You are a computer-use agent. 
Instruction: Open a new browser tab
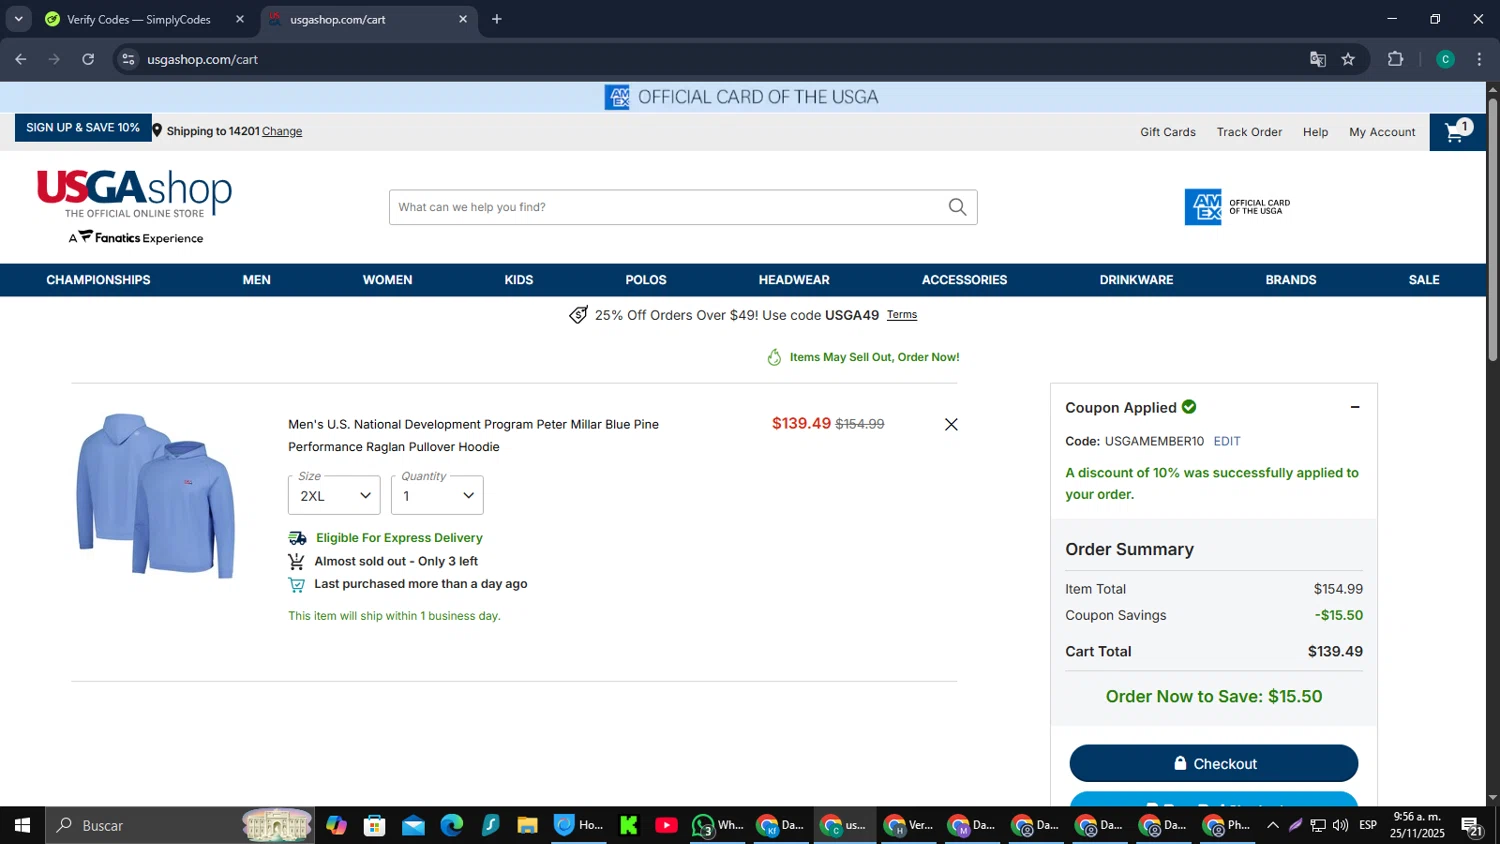(497, 19)
